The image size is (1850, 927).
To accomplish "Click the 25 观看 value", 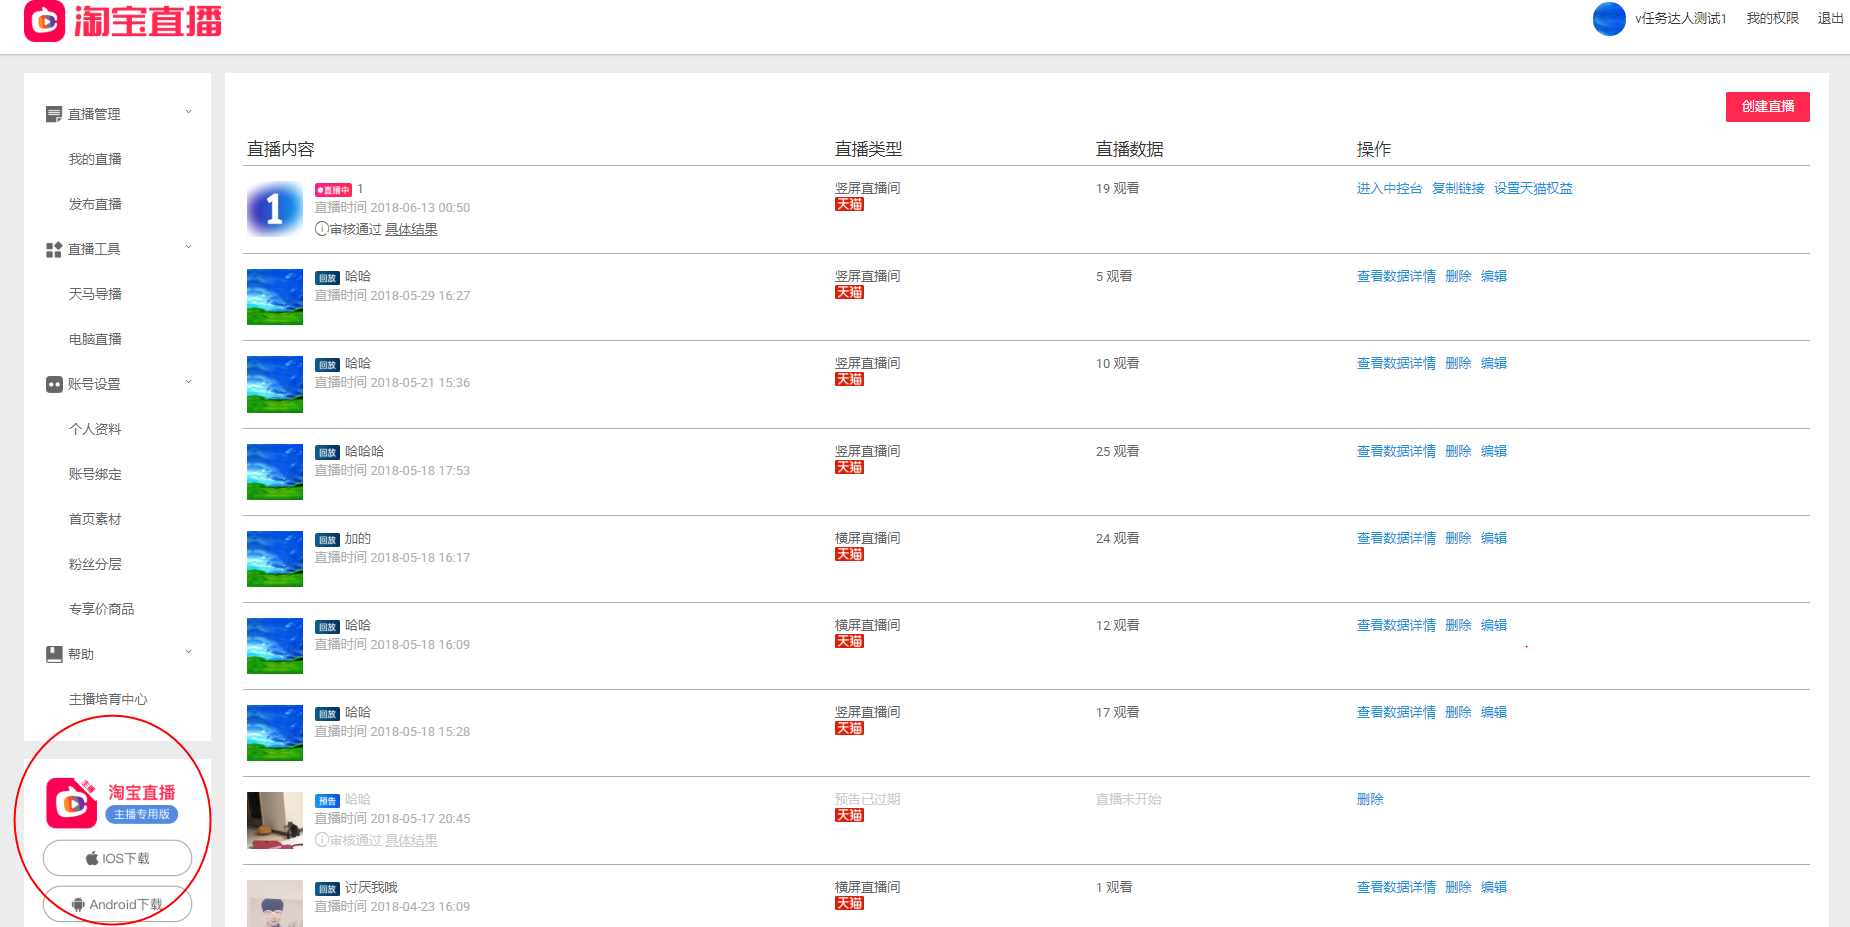I will click(x=1117, y=451).
